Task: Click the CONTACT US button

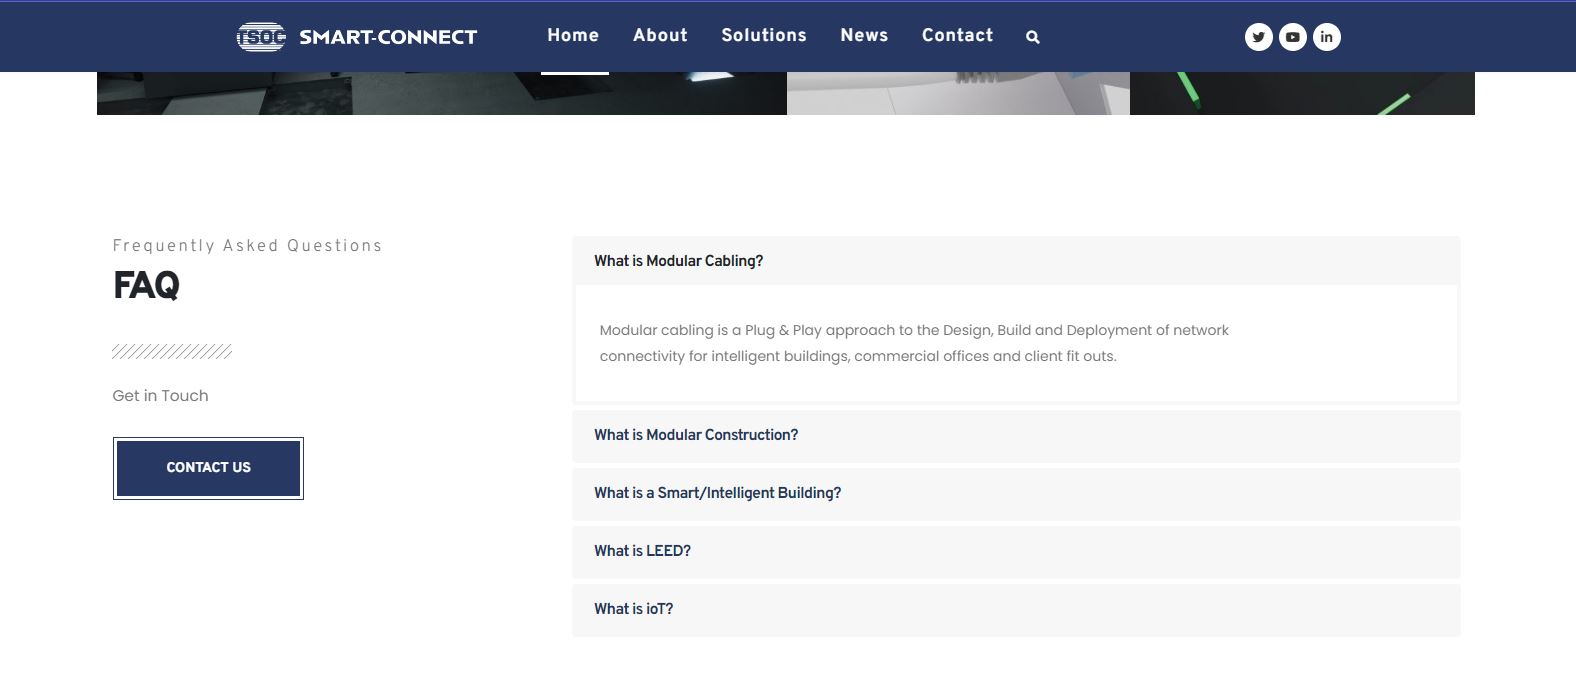Action: pos(208,468)
